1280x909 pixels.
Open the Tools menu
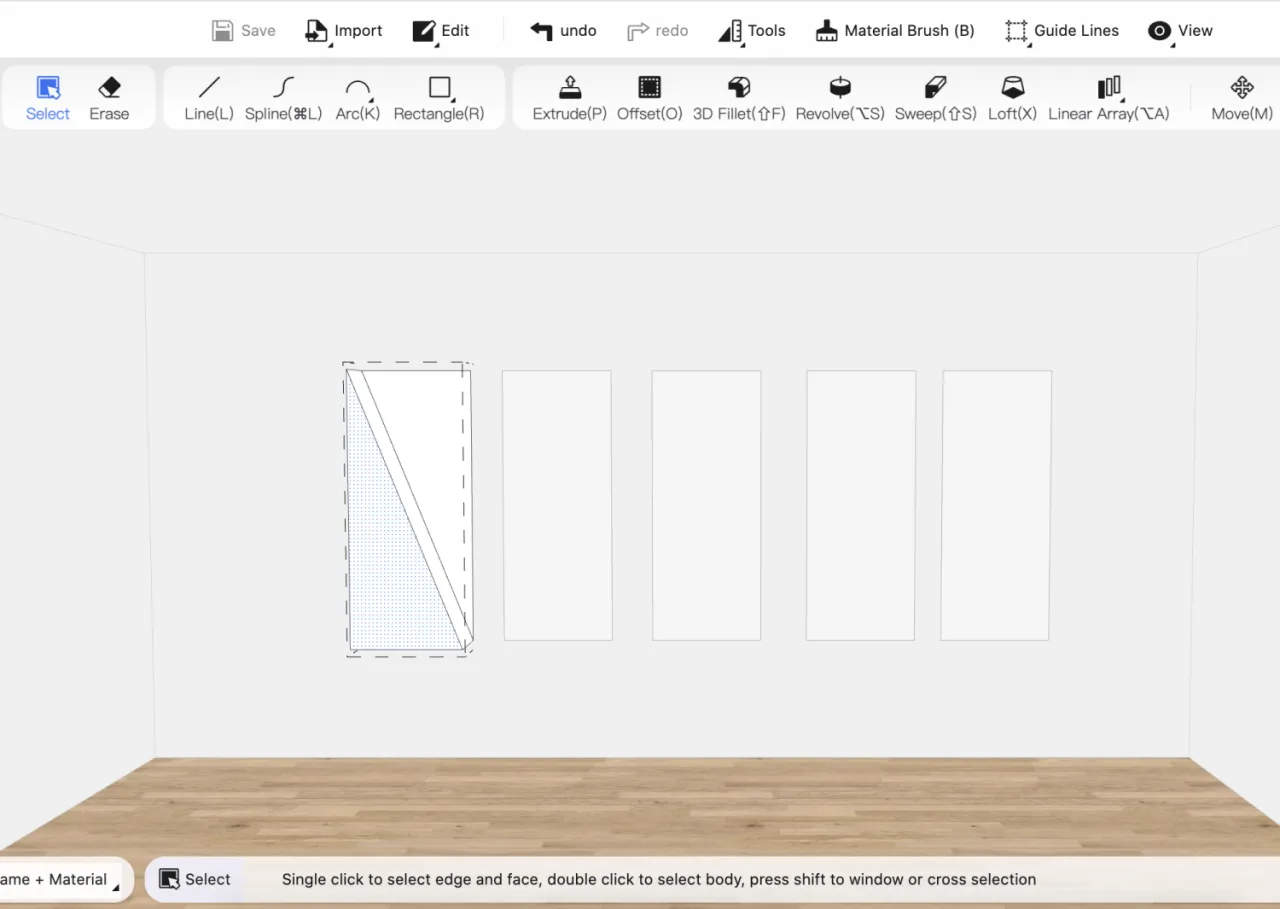click(x=752, y=31)
